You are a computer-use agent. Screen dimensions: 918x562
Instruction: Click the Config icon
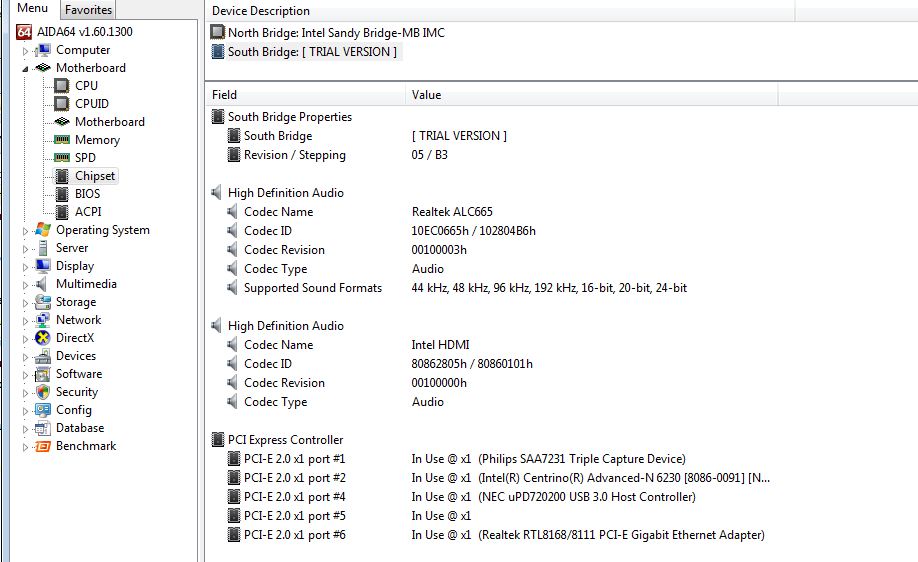click(x=43, y=410)
